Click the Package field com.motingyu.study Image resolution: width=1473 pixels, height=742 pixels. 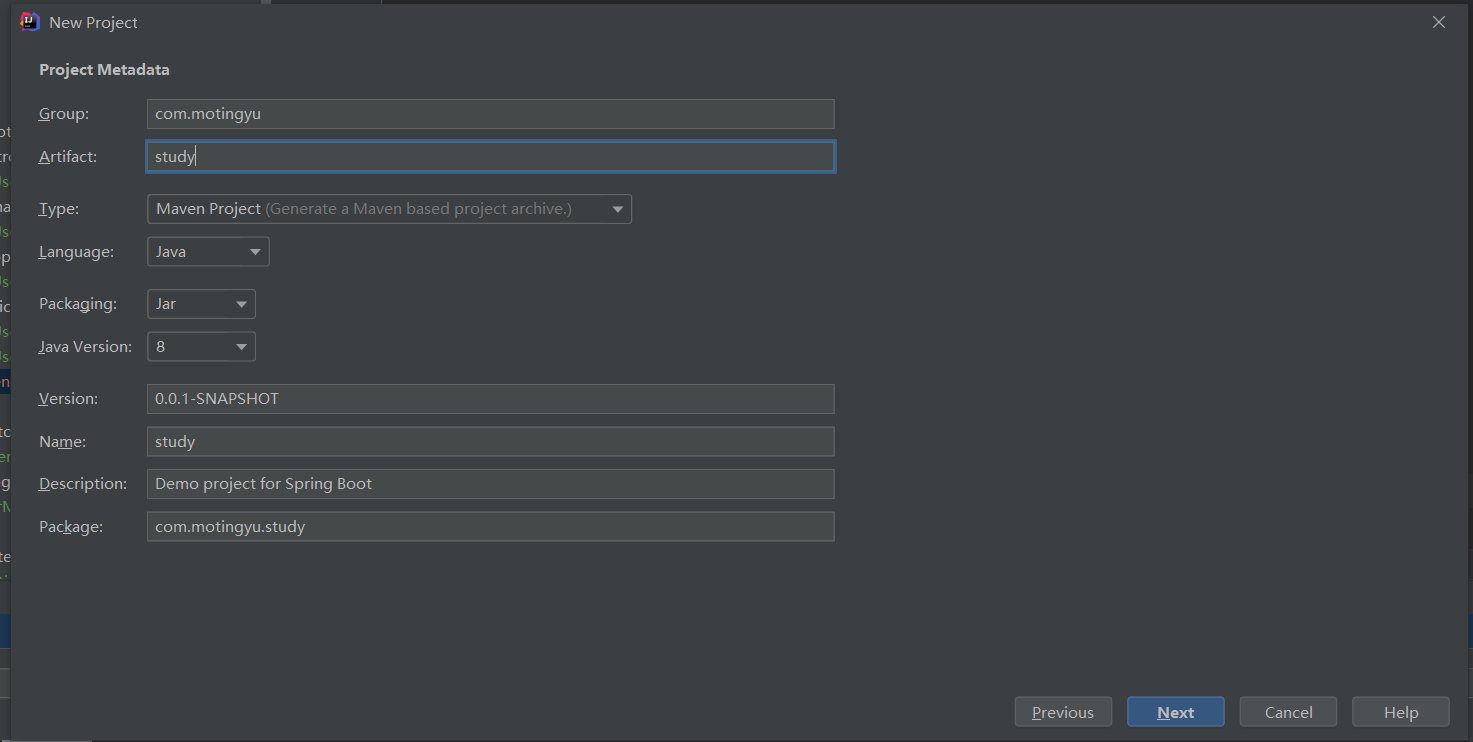[x=490, y=527]
